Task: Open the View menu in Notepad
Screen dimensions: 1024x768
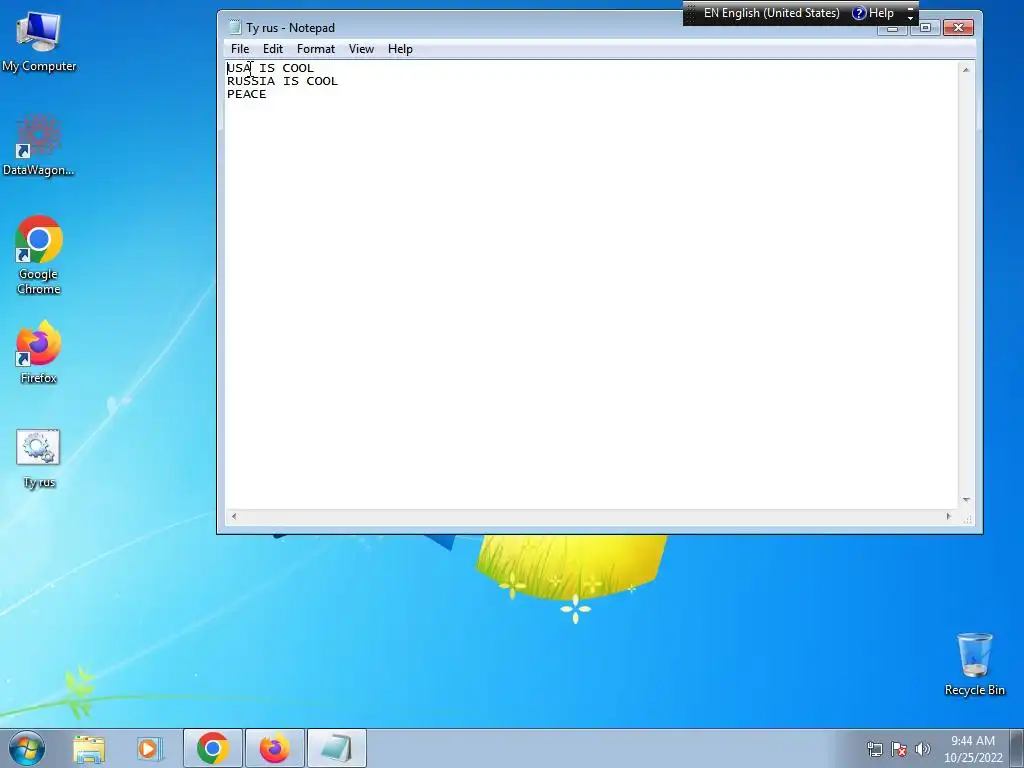Action: [x=361, y=49]
